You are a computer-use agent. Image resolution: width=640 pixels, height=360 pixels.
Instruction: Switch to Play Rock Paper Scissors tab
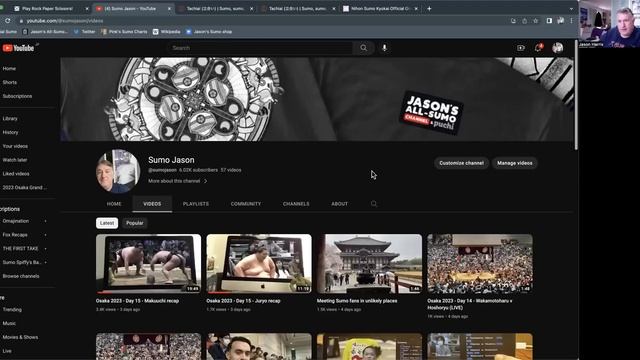[47, 9]
